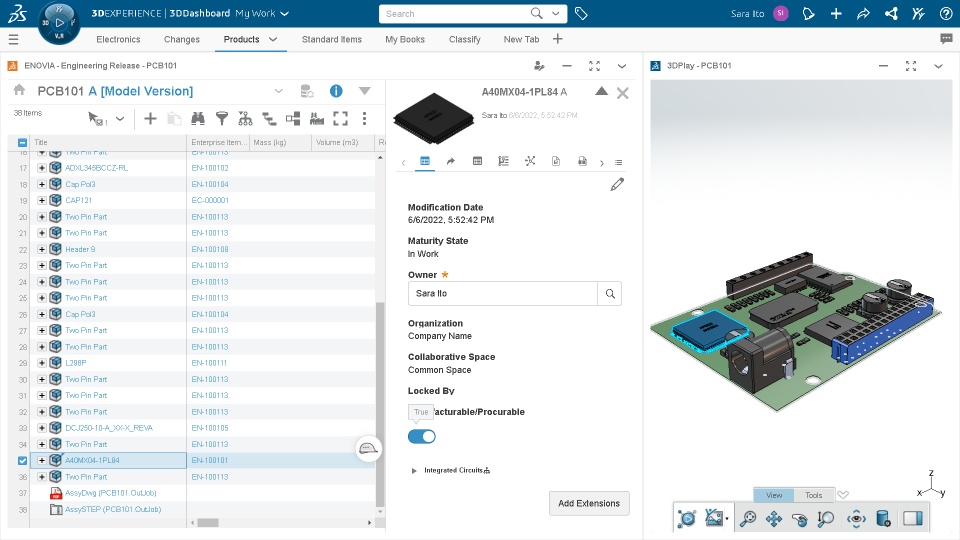Click the rotate tool in 3DPlay toolbar
Viewport: 960px width, 540px height.
click(800, 519)
